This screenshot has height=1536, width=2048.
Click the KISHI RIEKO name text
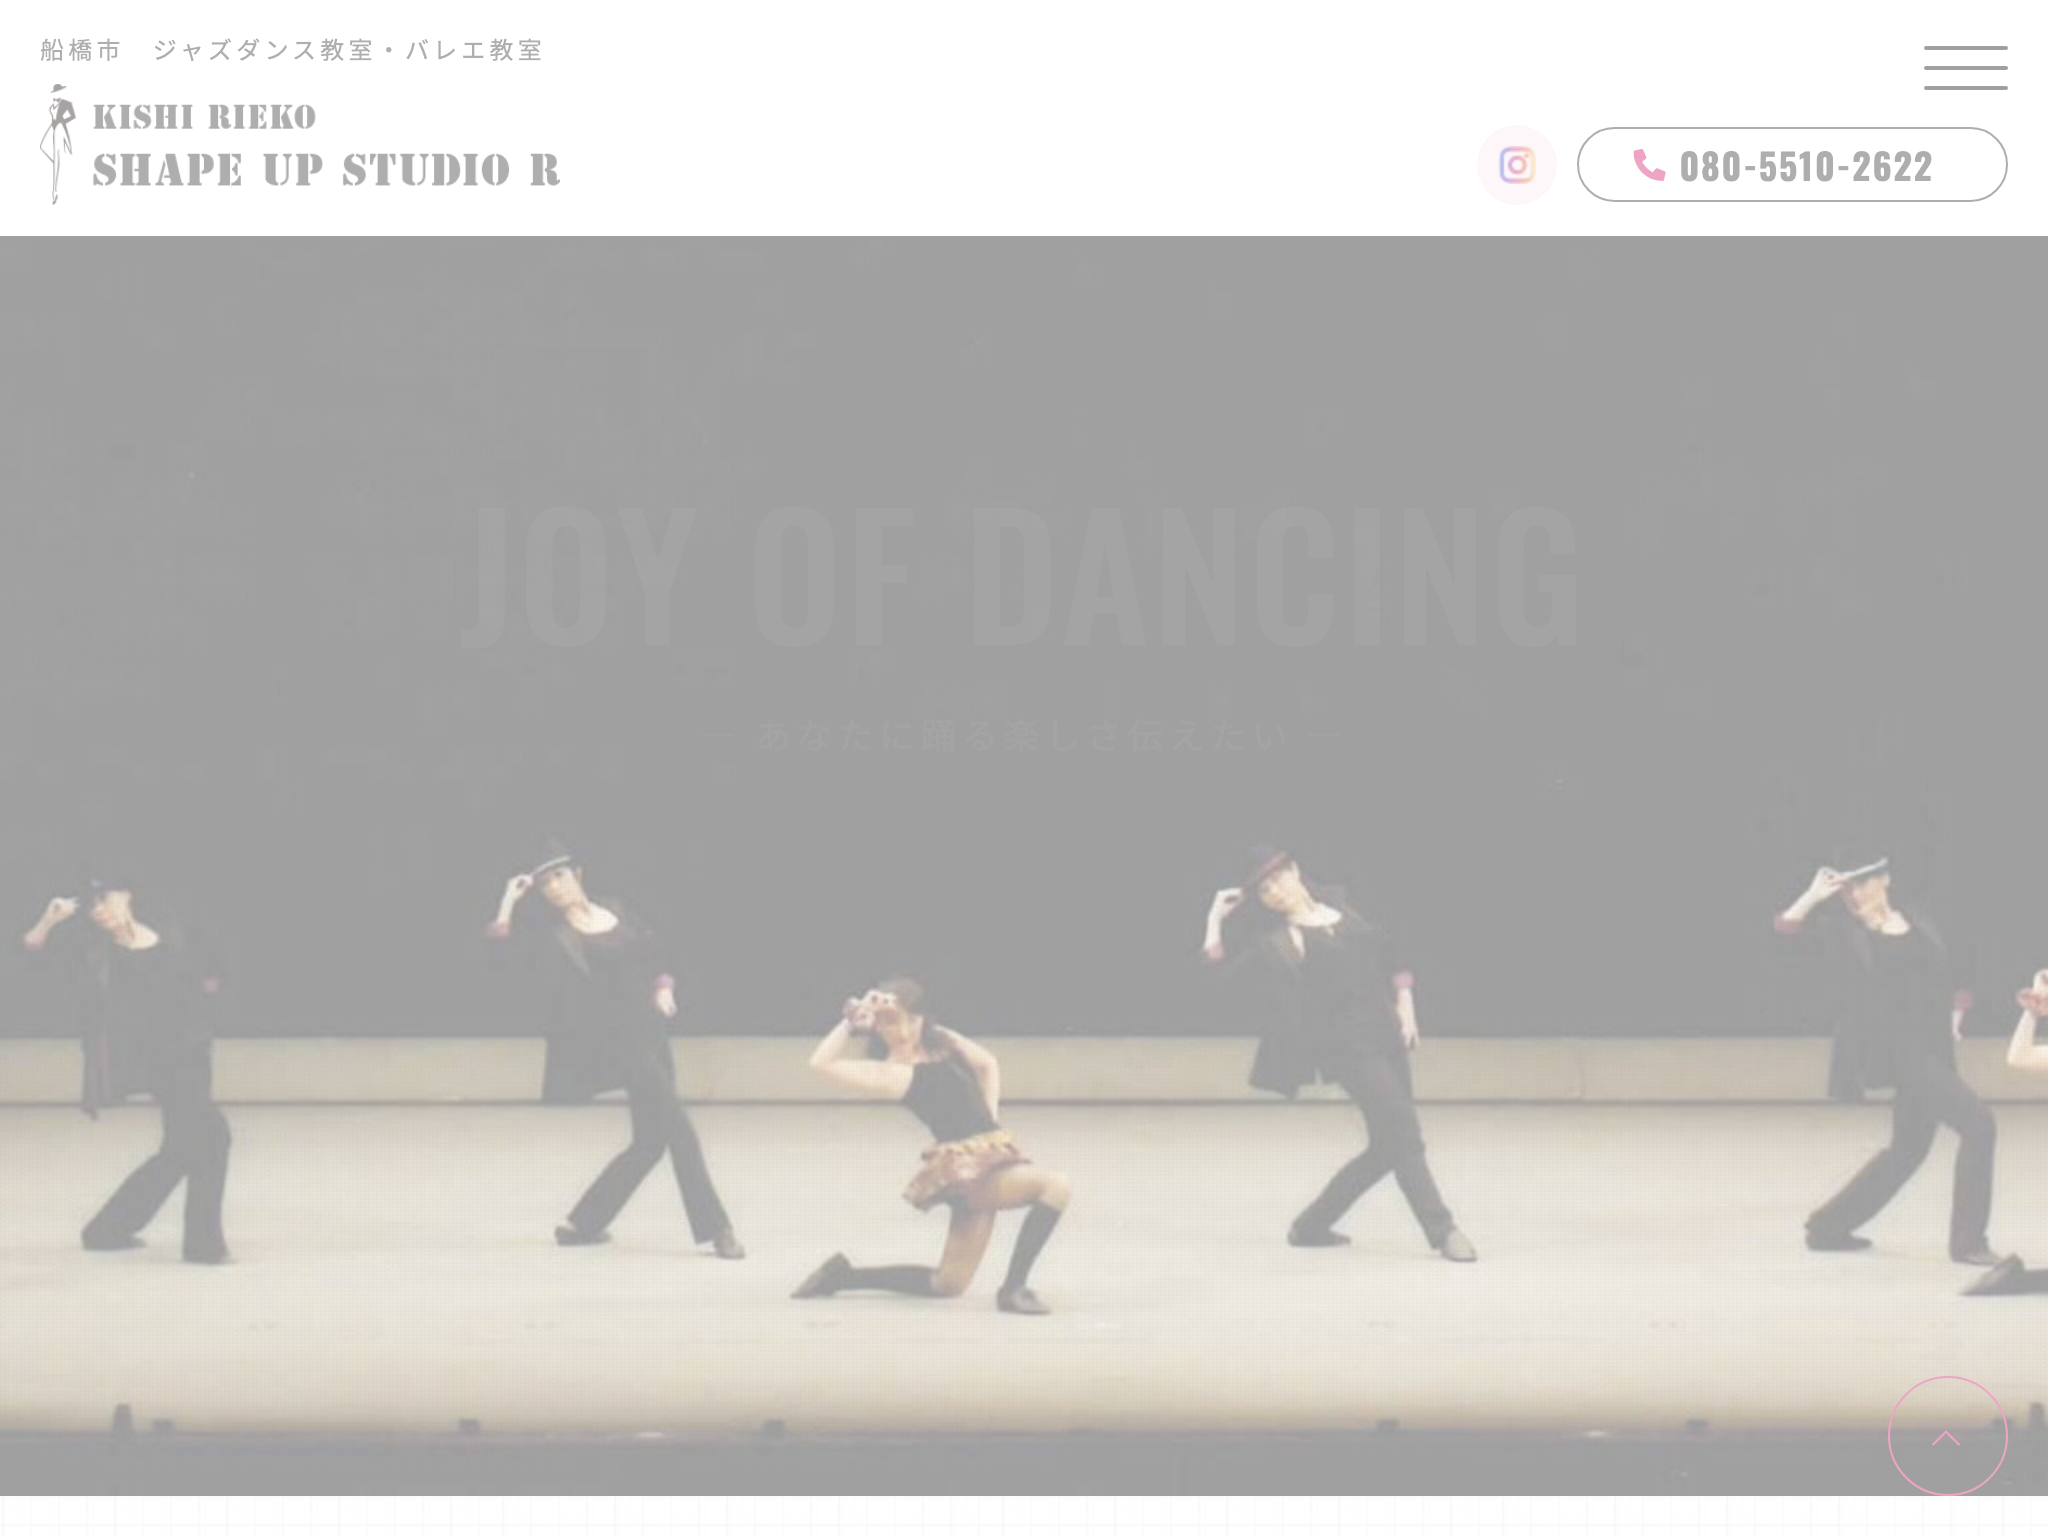point(204,117)
